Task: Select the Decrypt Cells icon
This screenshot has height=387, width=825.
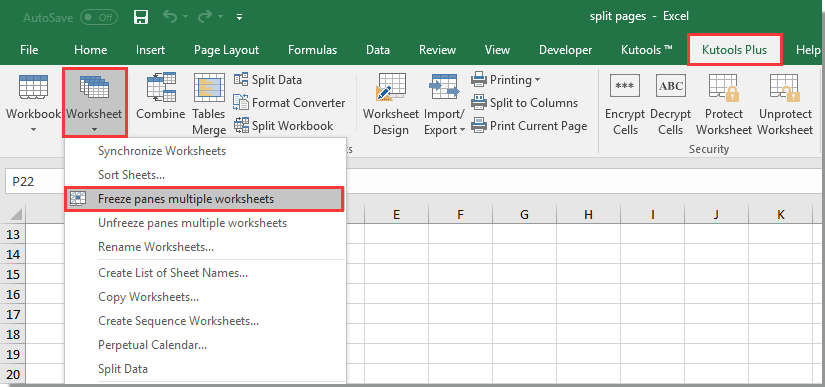Action: [x=670, y=86]
